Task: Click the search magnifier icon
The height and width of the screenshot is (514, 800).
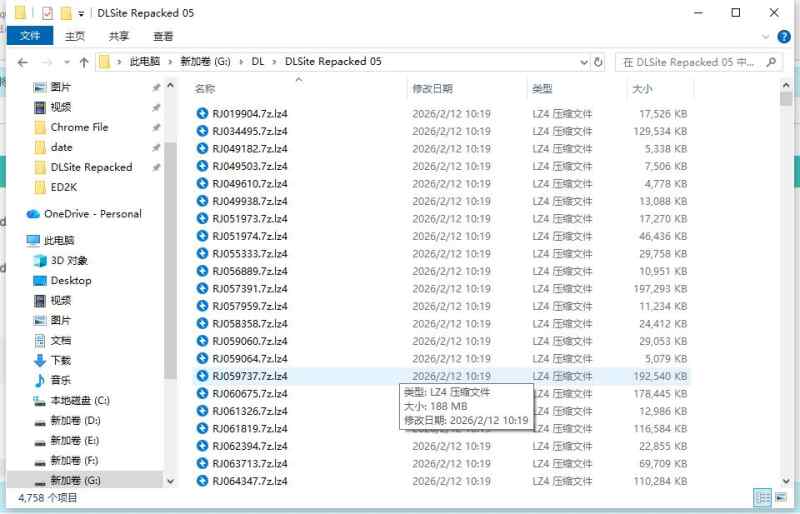Action: pos(771,62)
